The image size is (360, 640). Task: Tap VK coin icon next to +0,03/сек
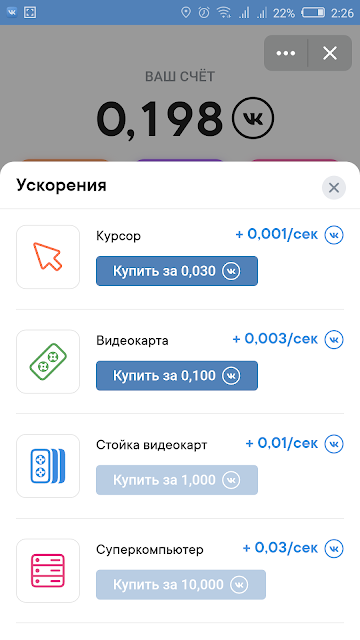coord(334,548)
